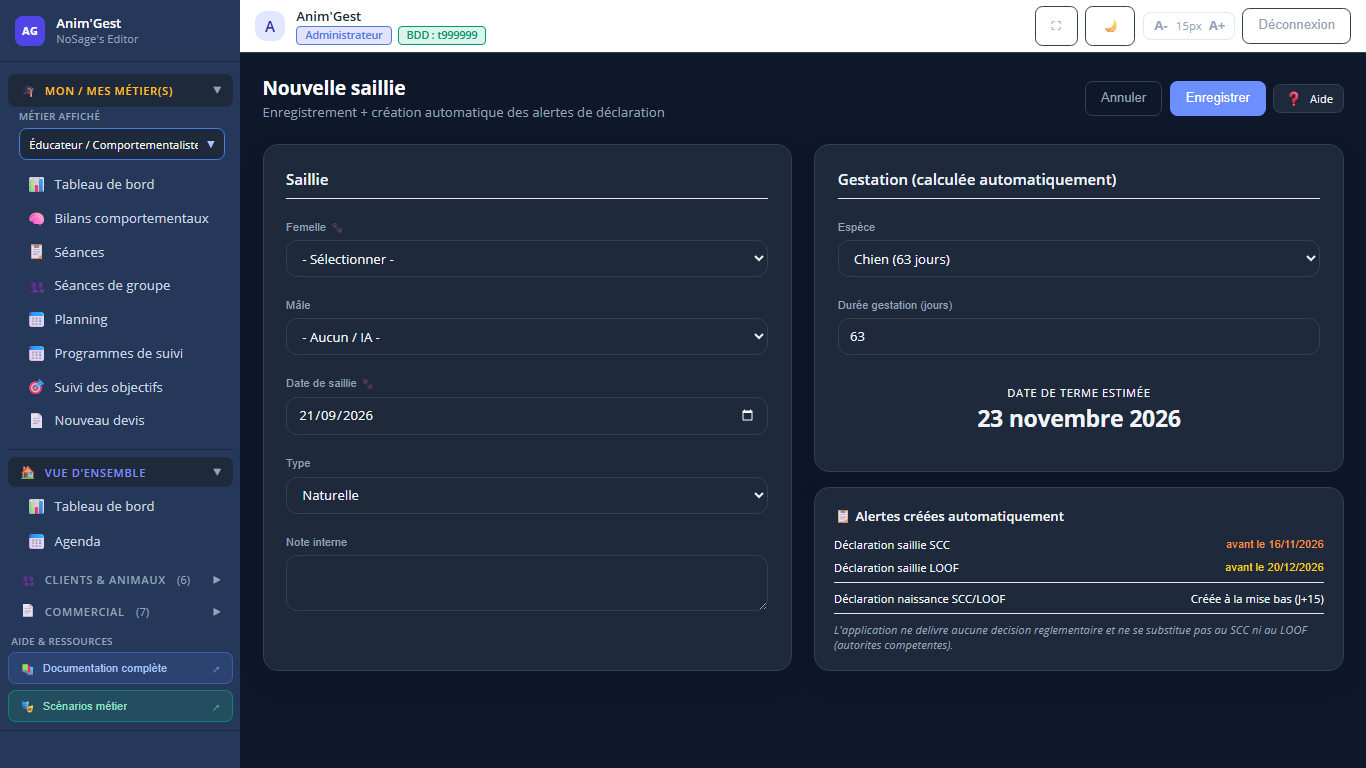
Task: Switch theme with the moon icon
Action: pos(1110,26)
